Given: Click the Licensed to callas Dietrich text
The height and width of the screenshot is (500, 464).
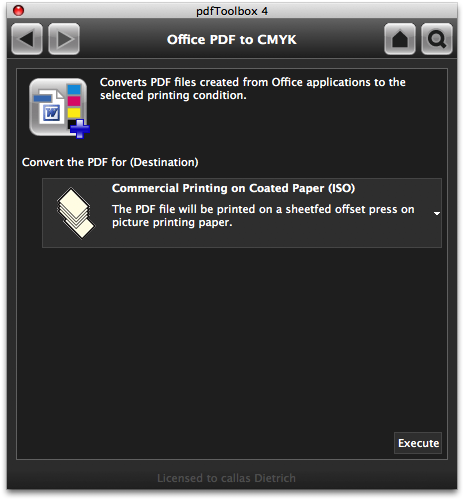Looking at the screenshot, I should coord(226,478).
